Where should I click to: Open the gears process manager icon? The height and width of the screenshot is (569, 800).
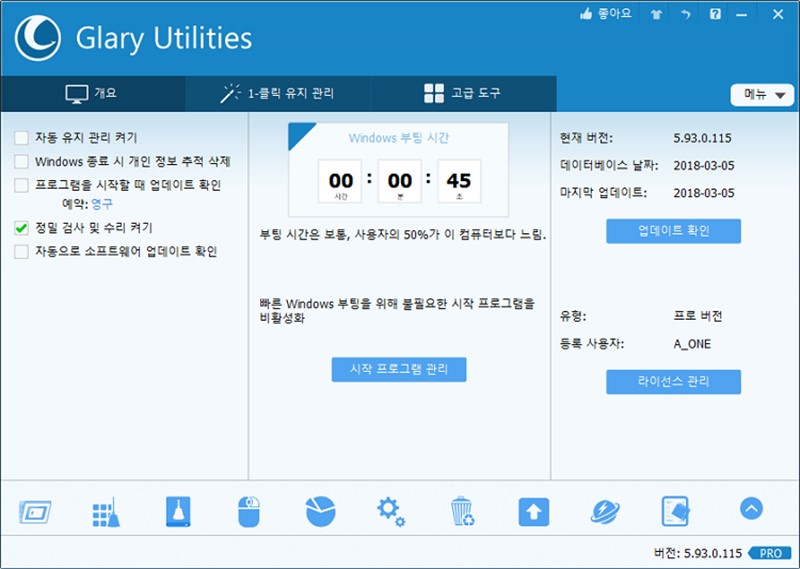pyautogui.click(x=391, y=512)
